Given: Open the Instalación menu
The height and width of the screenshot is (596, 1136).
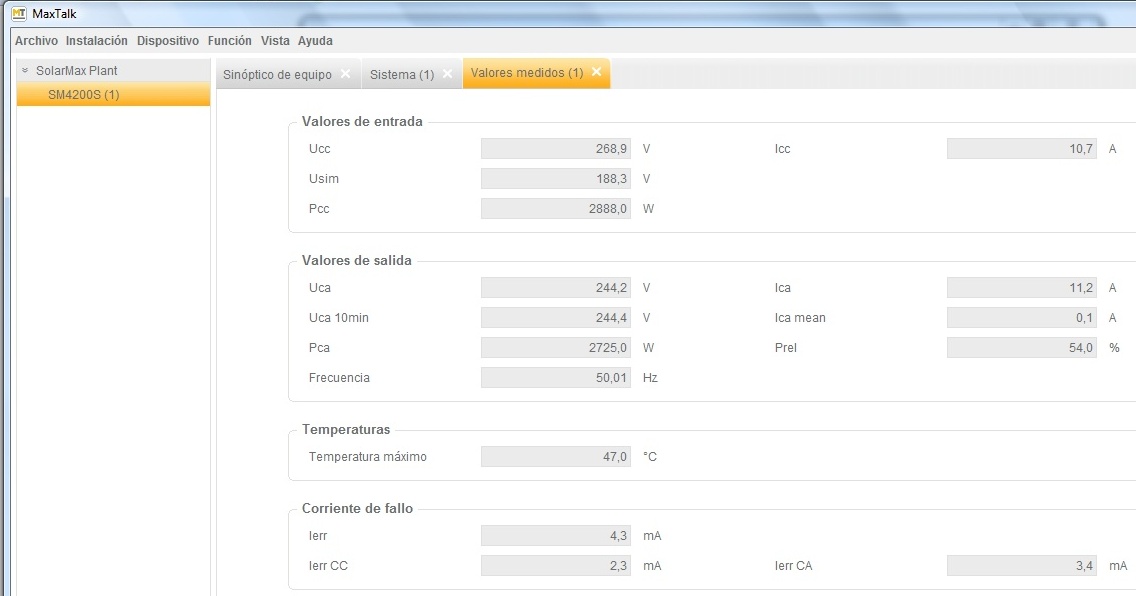Looking at the screenshot, I should (x=96, y=41).
